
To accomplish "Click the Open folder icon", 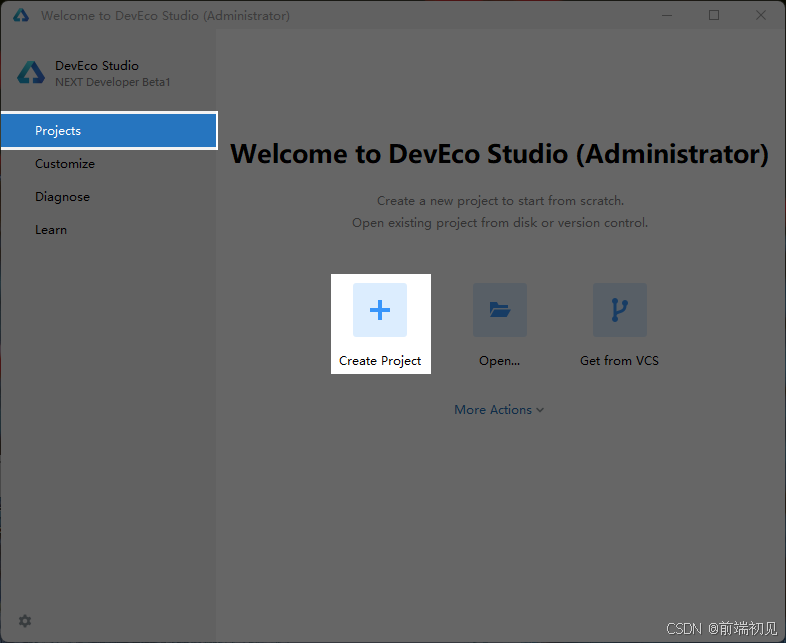I will tap(499, 310).
